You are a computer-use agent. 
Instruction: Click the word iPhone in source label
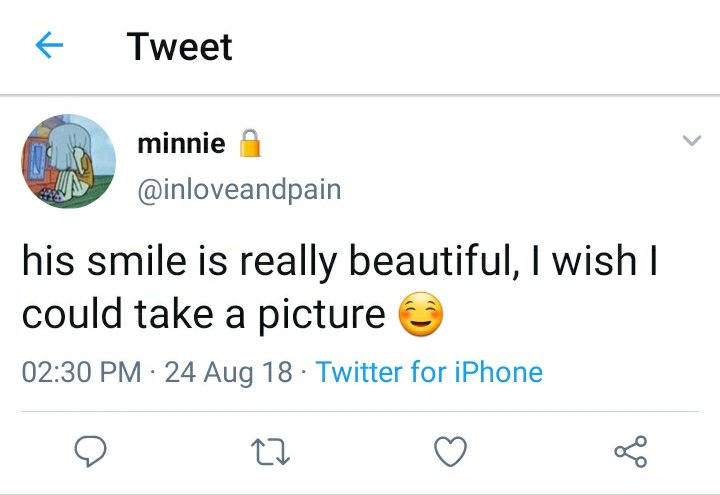(x=499, y=371)
